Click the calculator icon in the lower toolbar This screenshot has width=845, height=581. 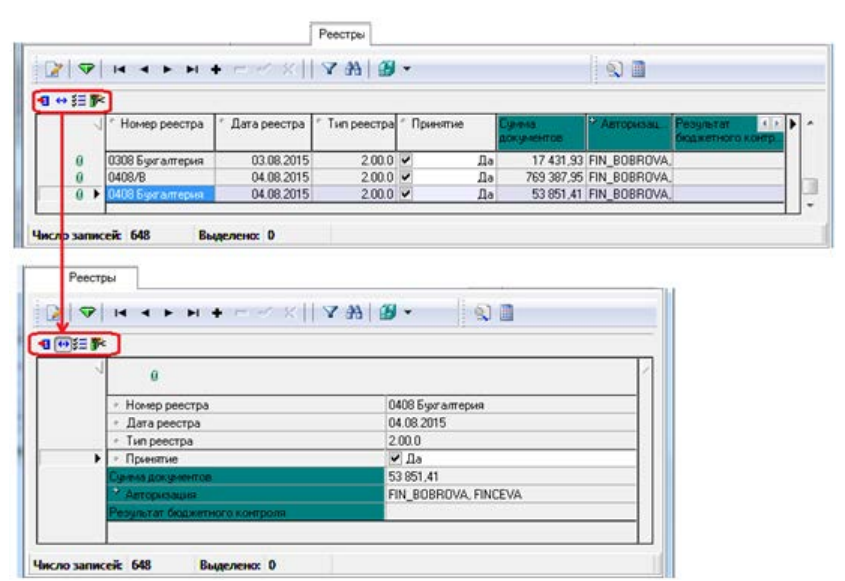[507, 314]
